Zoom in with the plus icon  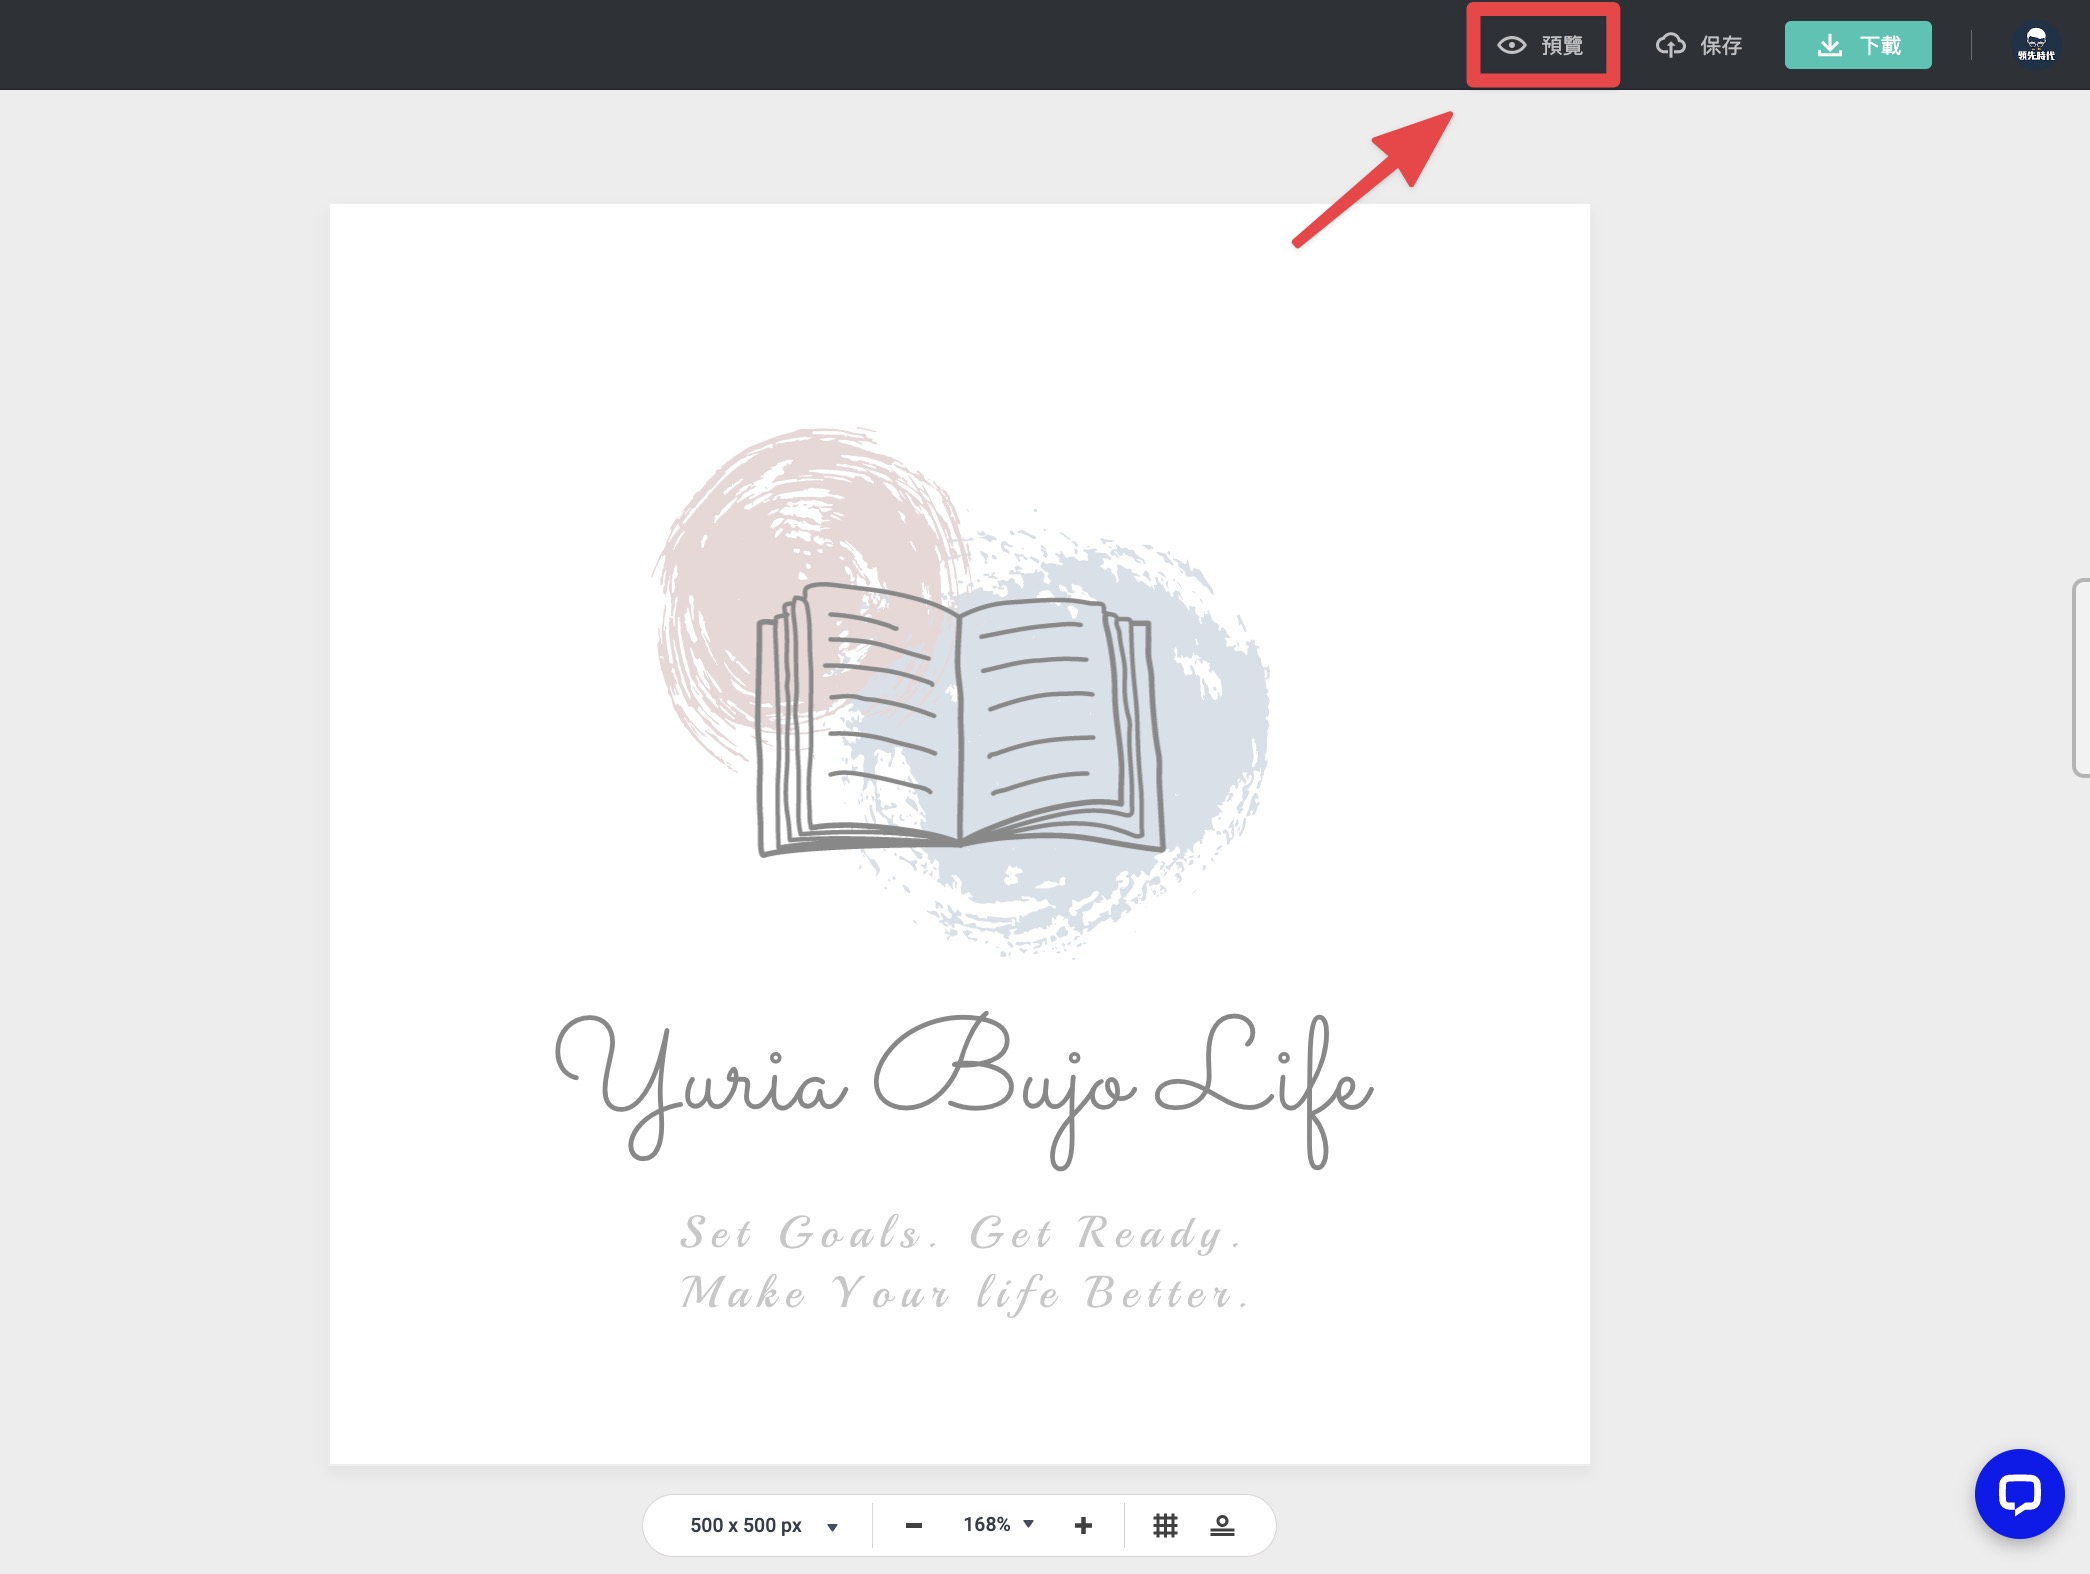1083,1525
